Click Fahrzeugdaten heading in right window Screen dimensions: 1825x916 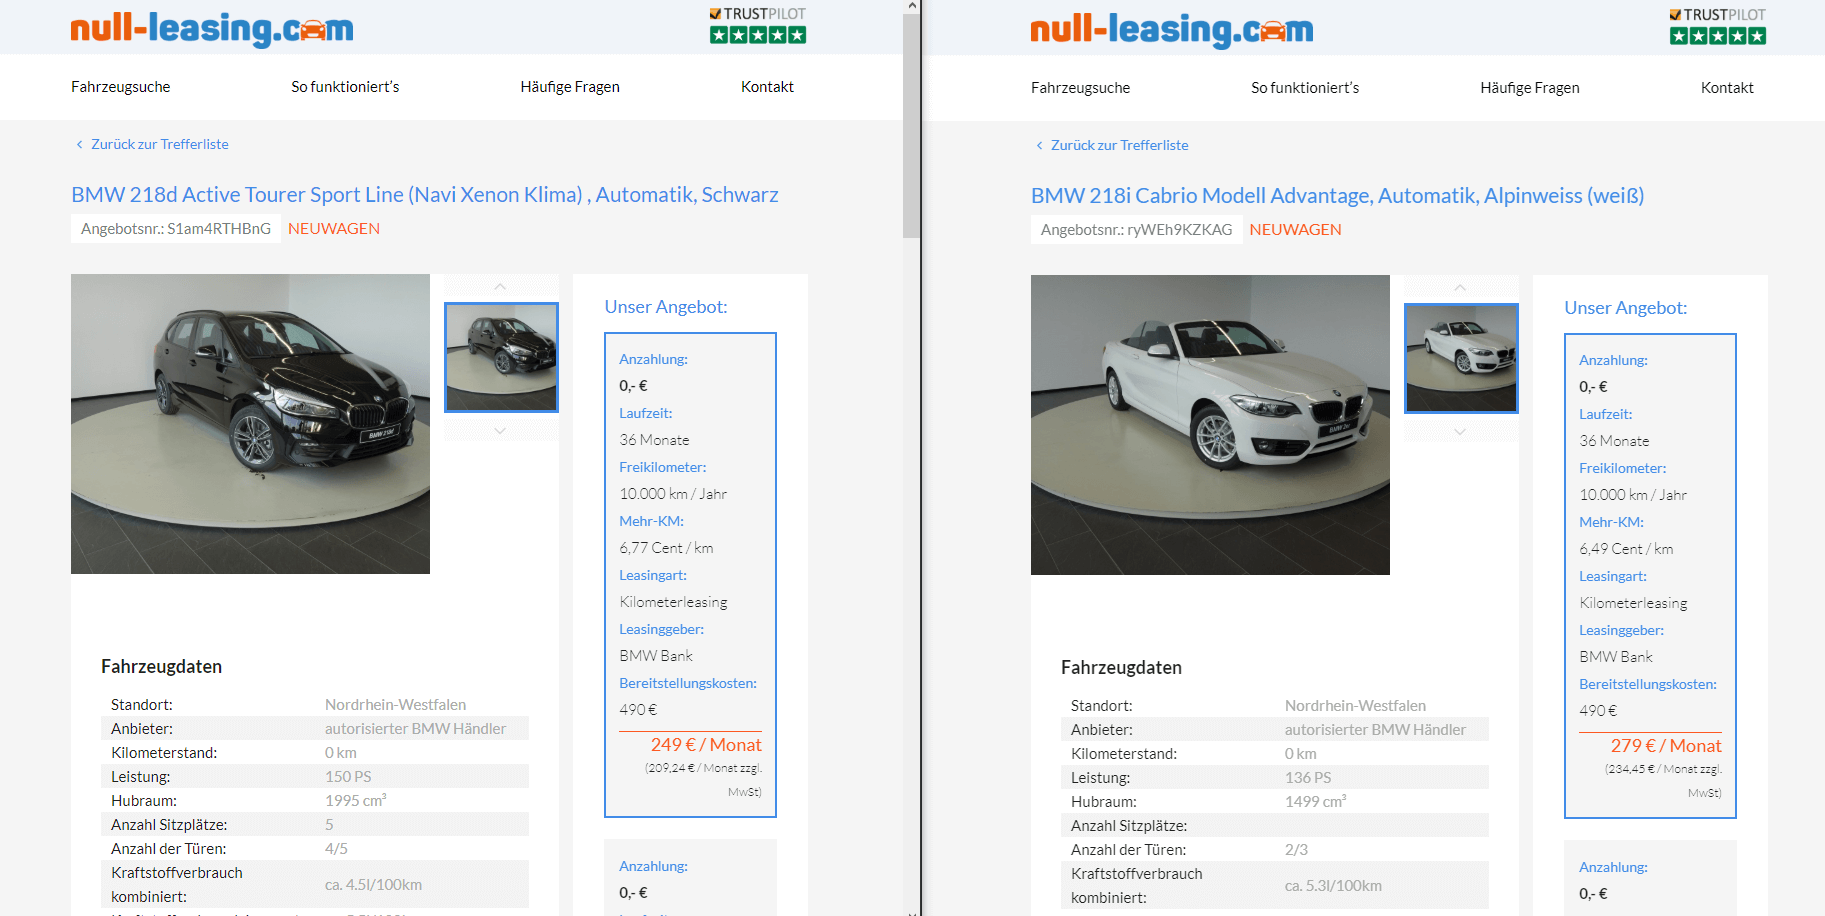[x=1121, y=668]
